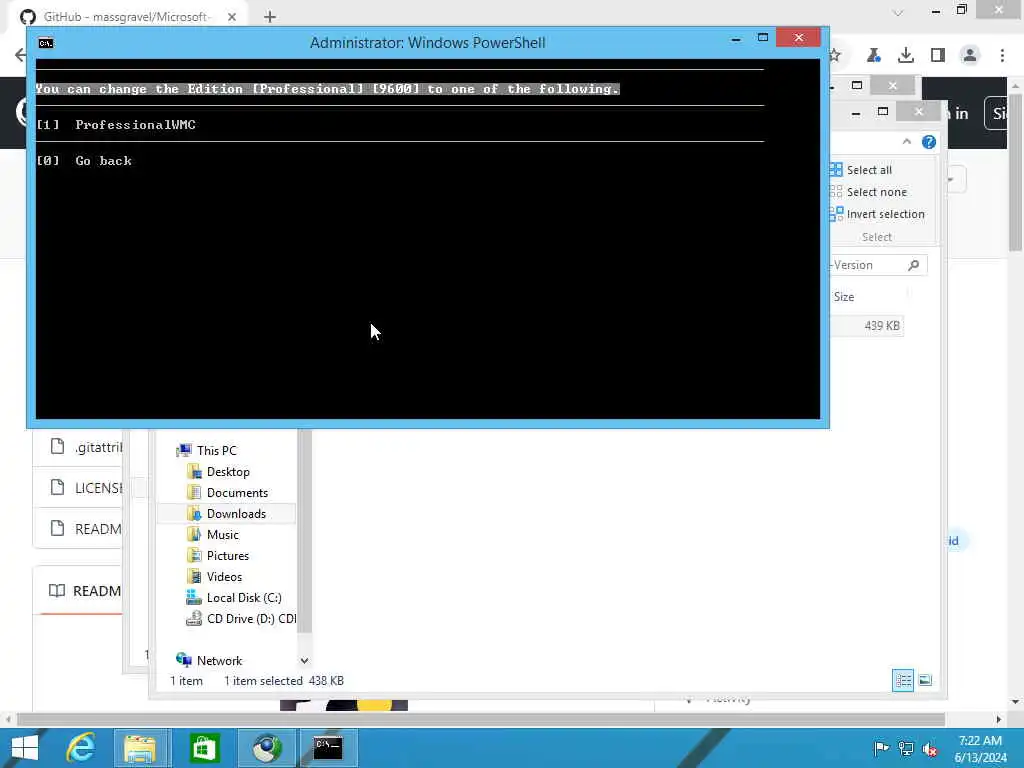Open Pictures folder in navigation pane

pyautogui.click(x=227, y=555)
